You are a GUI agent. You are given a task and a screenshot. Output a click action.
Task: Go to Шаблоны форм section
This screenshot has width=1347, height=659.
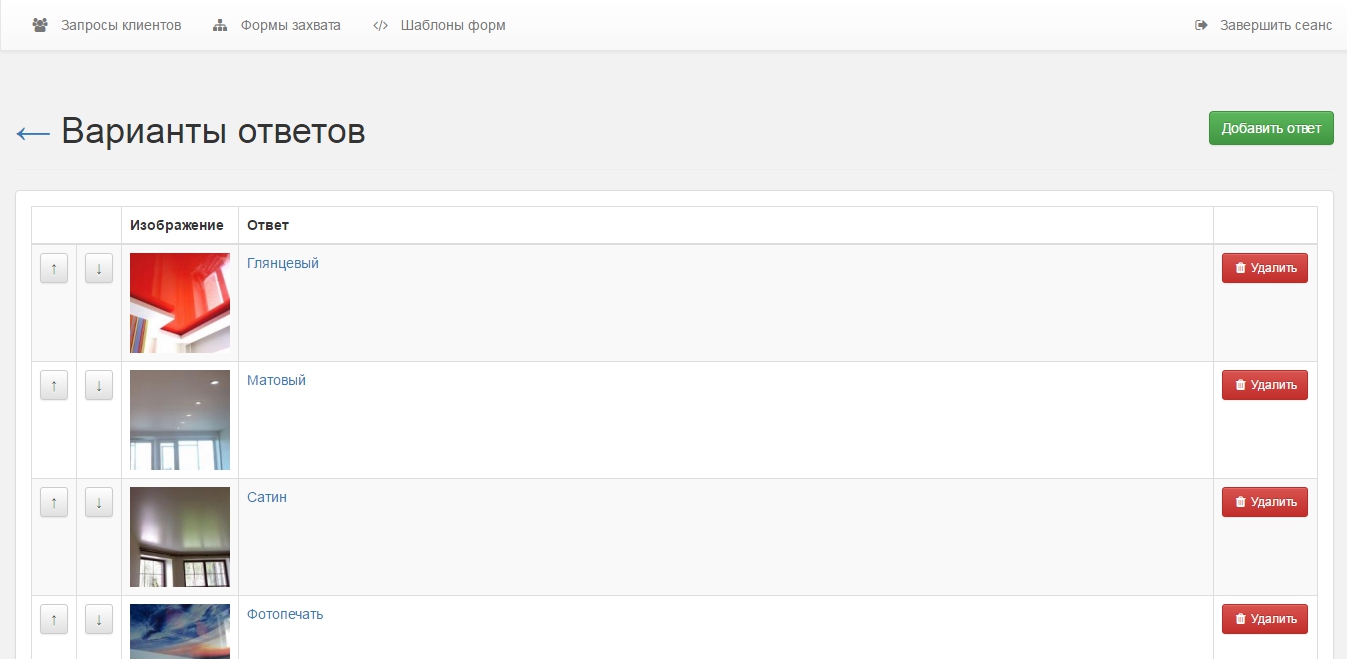coord(439,25)
